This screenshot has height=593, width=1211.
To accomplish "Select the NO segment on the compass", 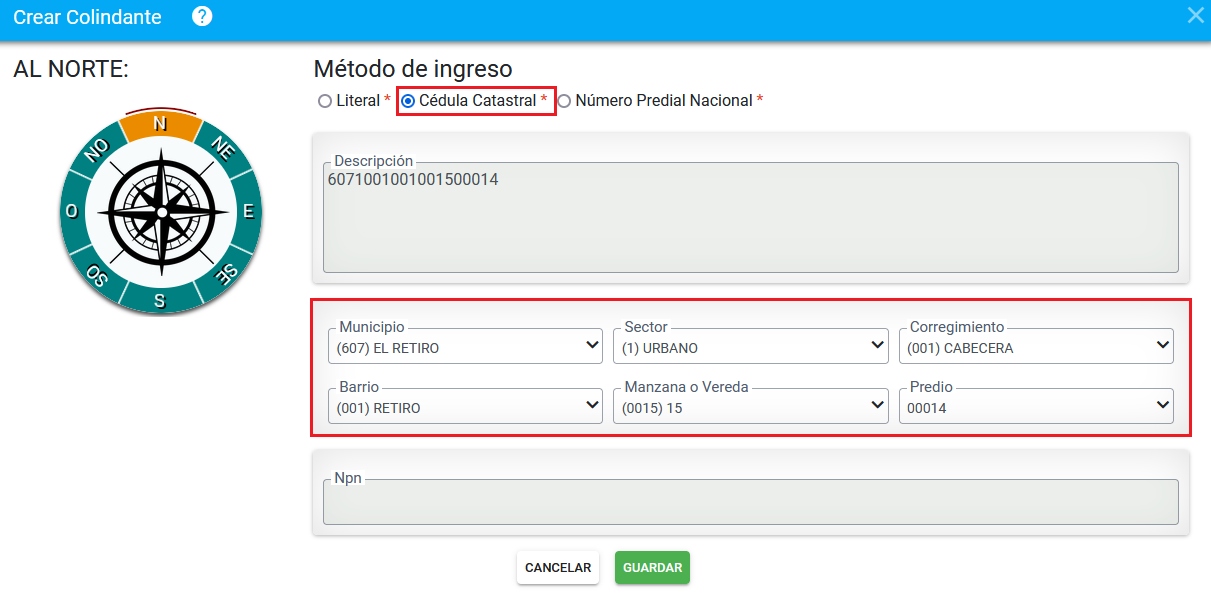I will [x=97, y=151].
